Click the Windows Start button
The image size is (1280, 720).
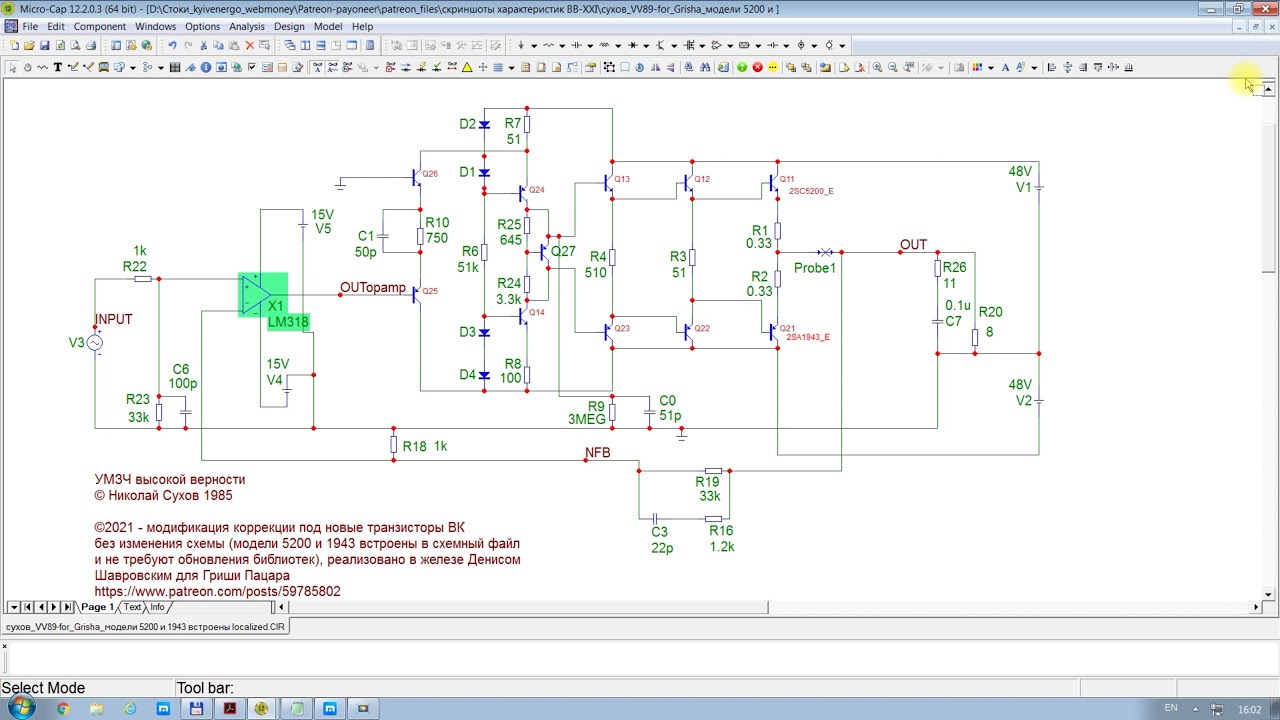click(x=20, y=708)
